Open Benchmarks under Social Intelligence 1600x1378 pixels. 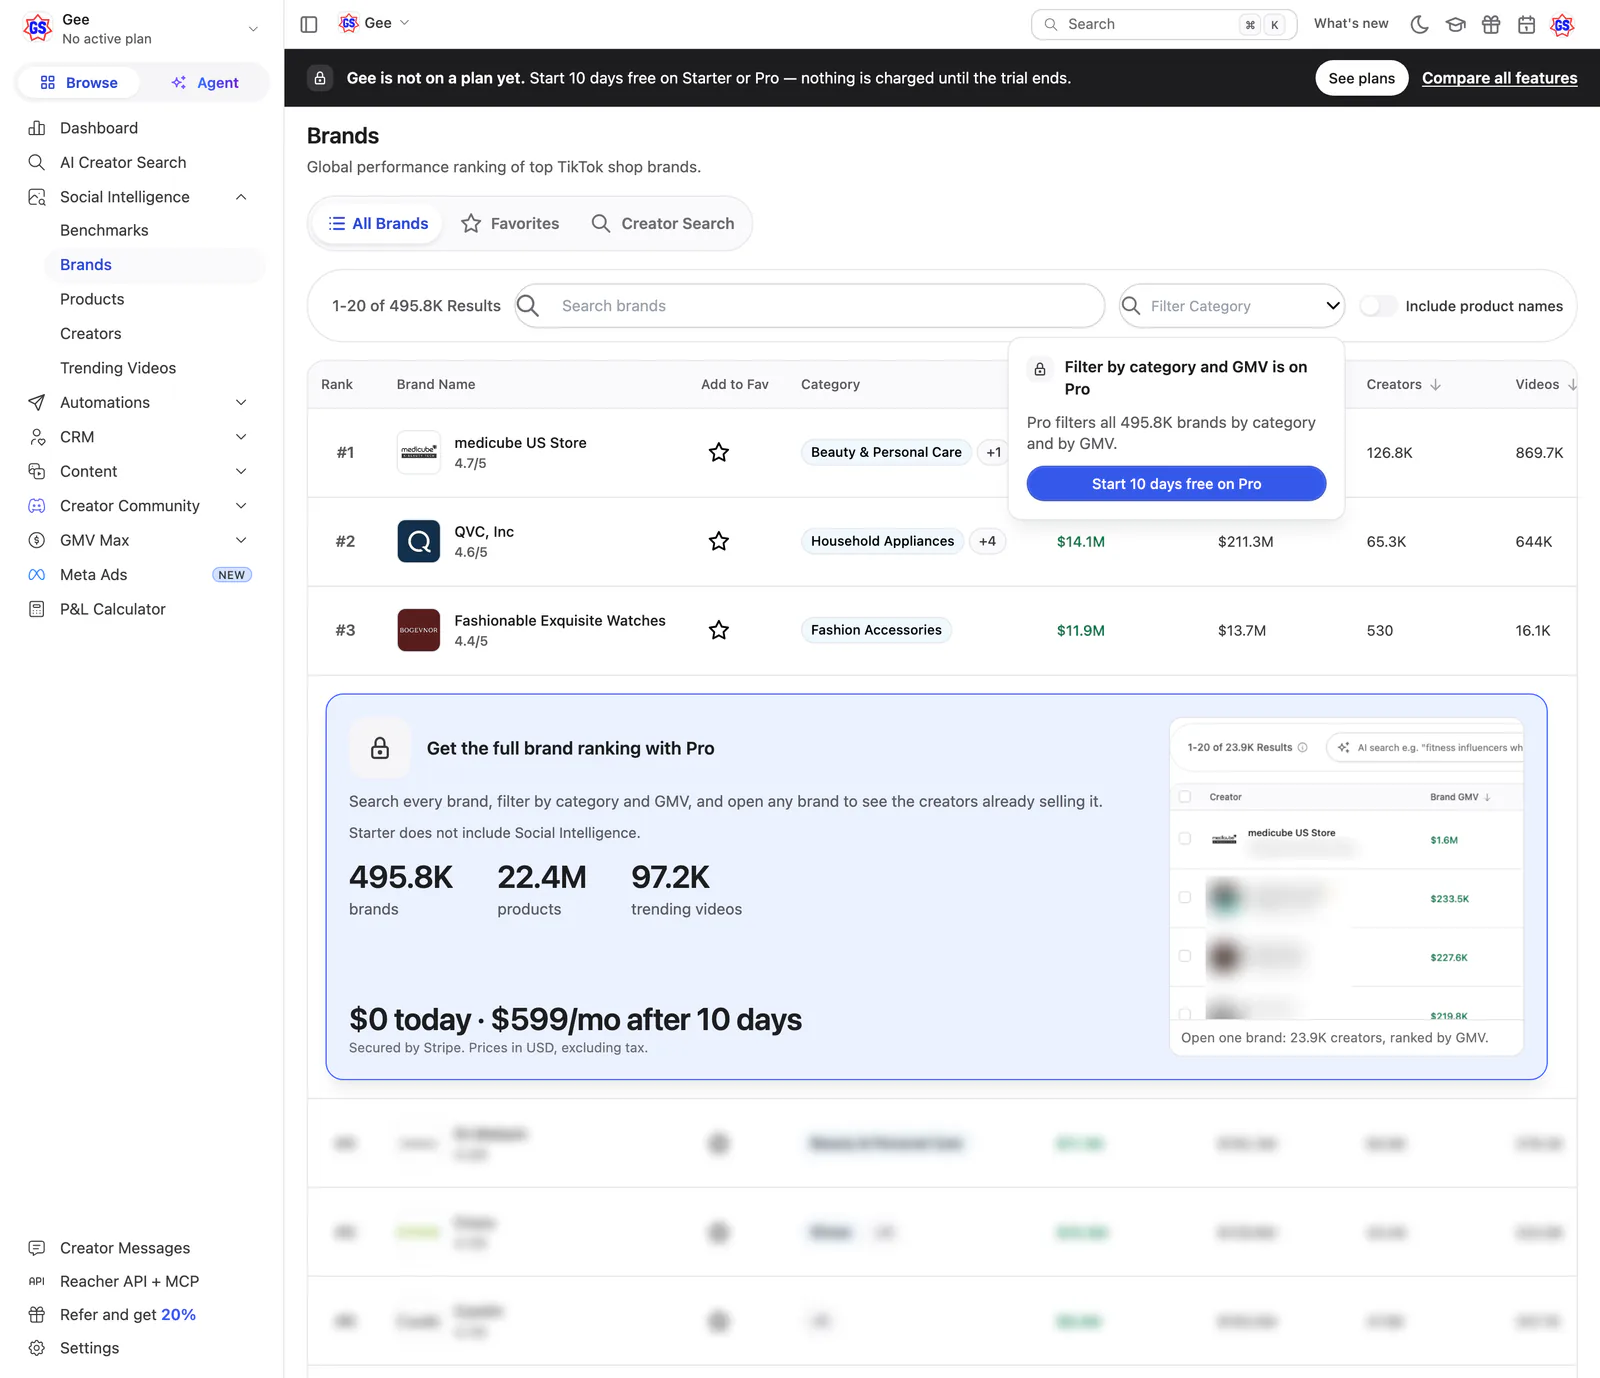[104, 230]
